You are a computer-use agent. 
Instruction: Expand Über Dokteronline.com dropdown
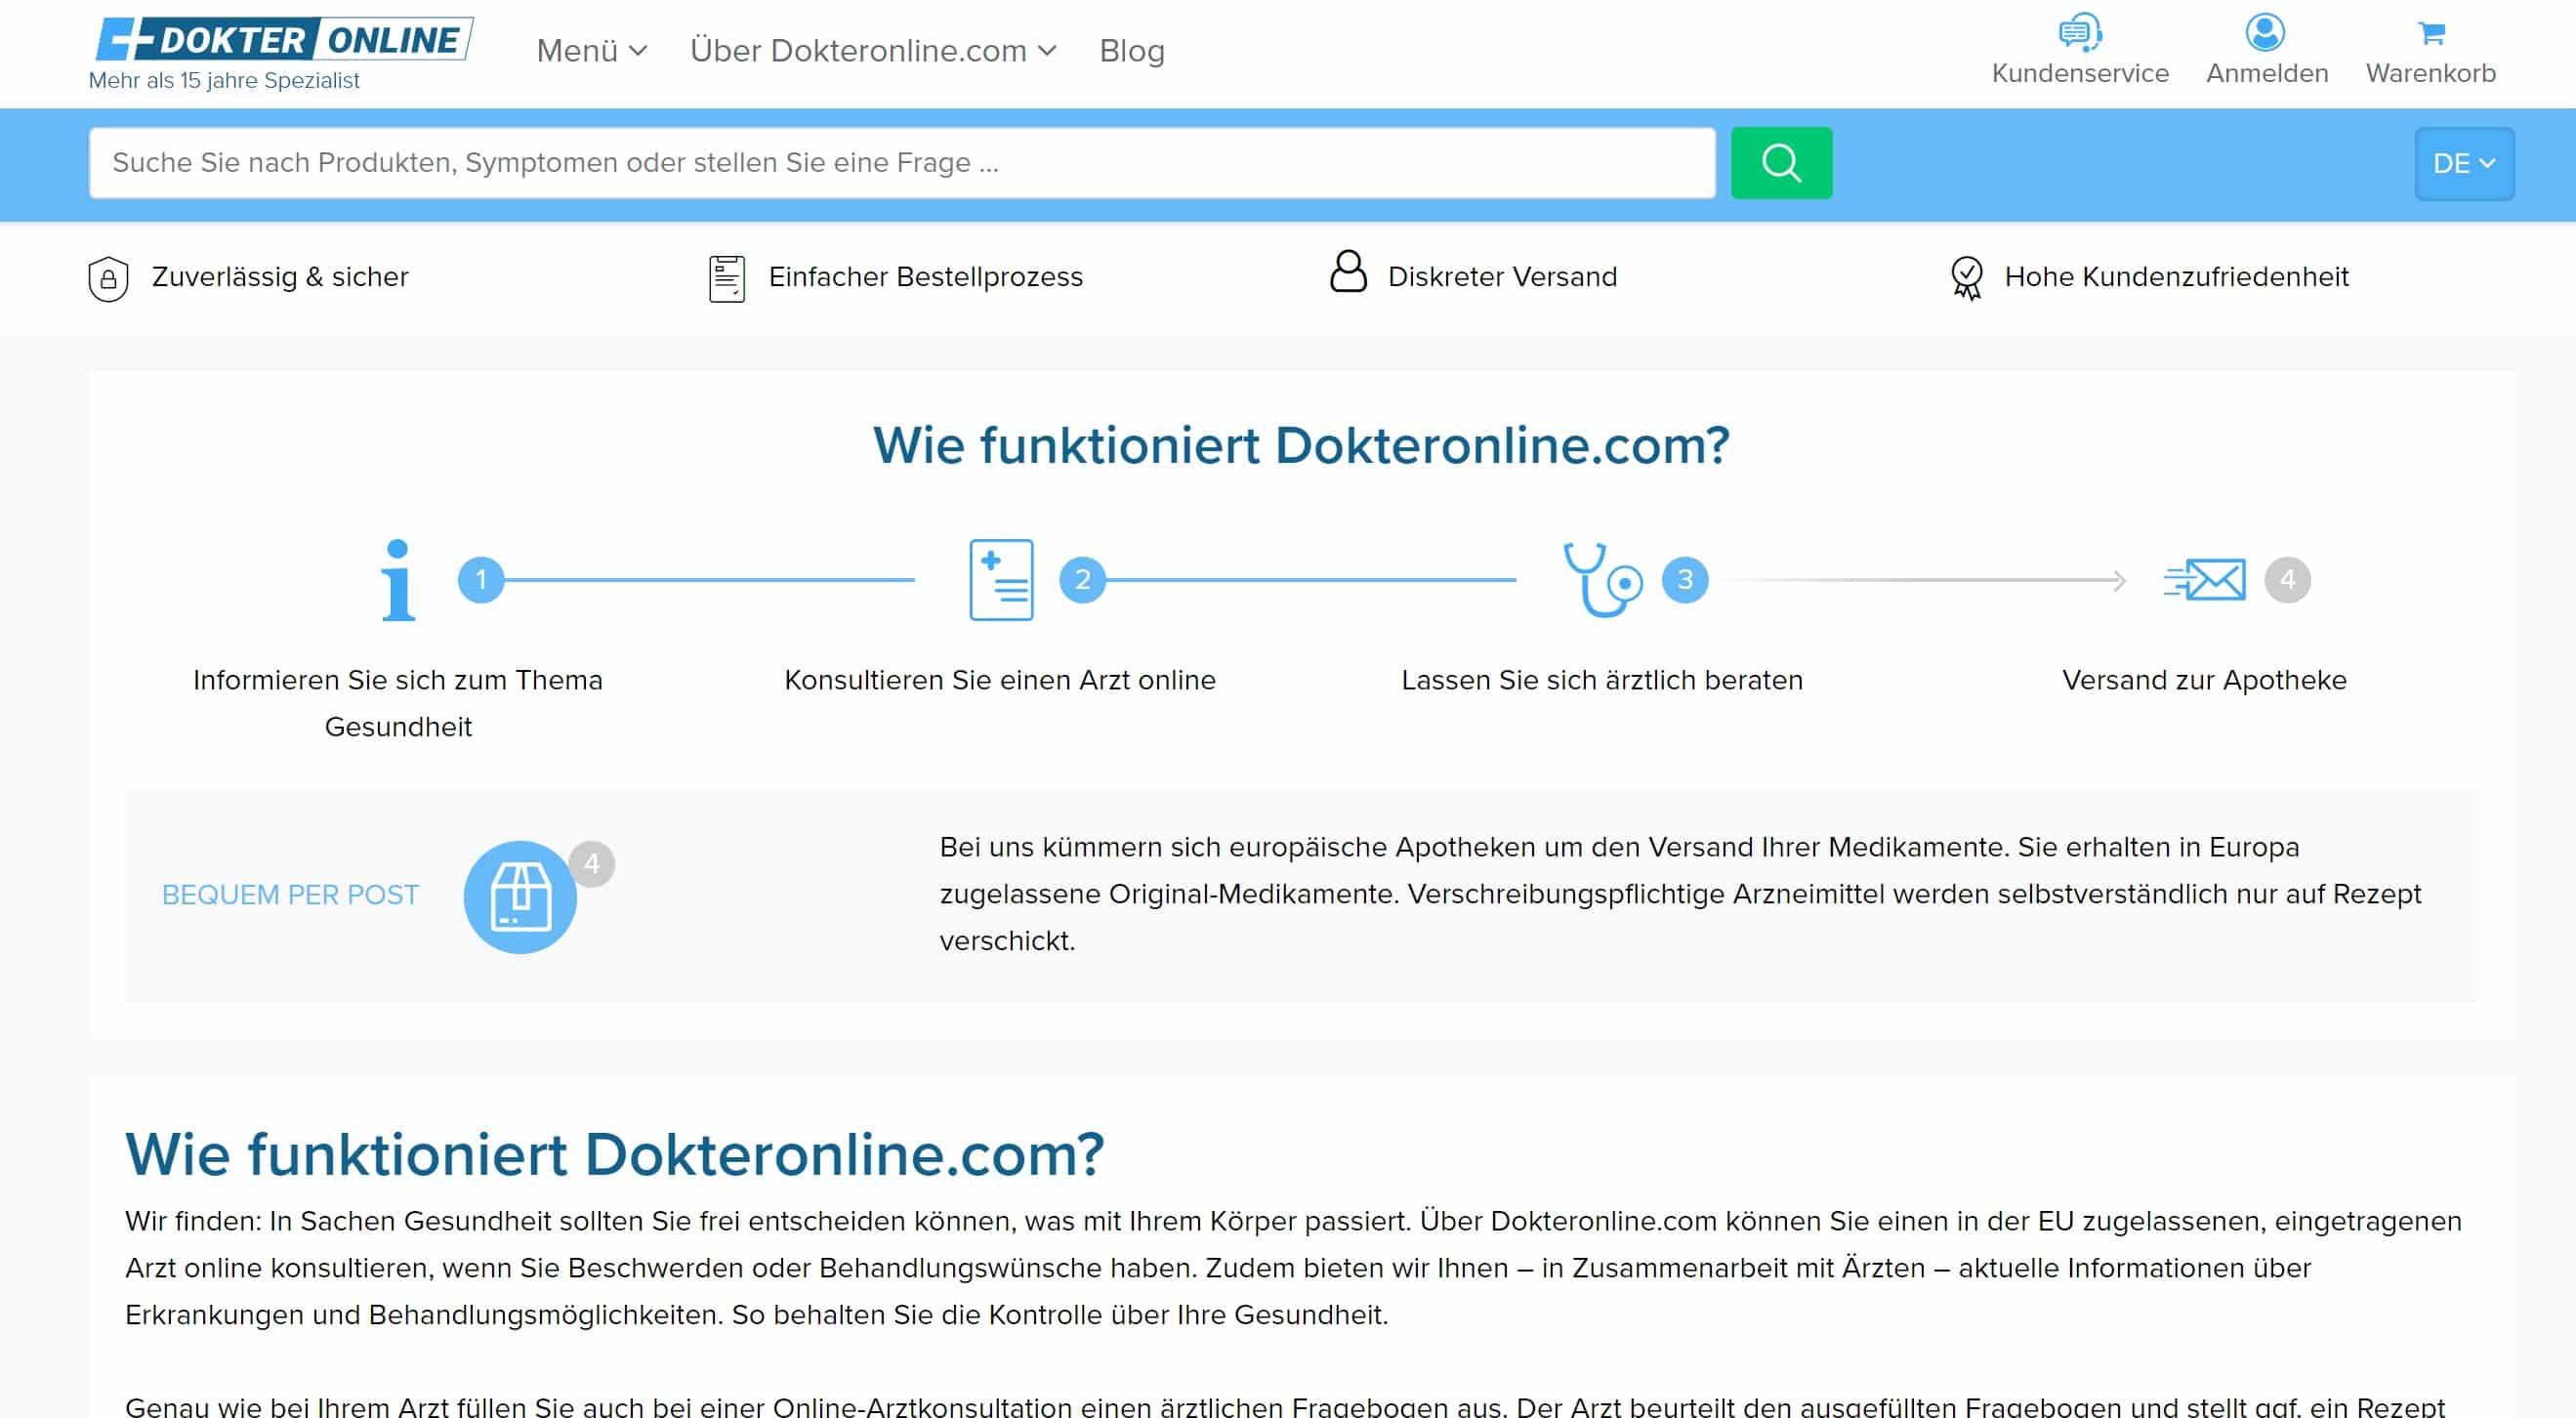[872, 51]
